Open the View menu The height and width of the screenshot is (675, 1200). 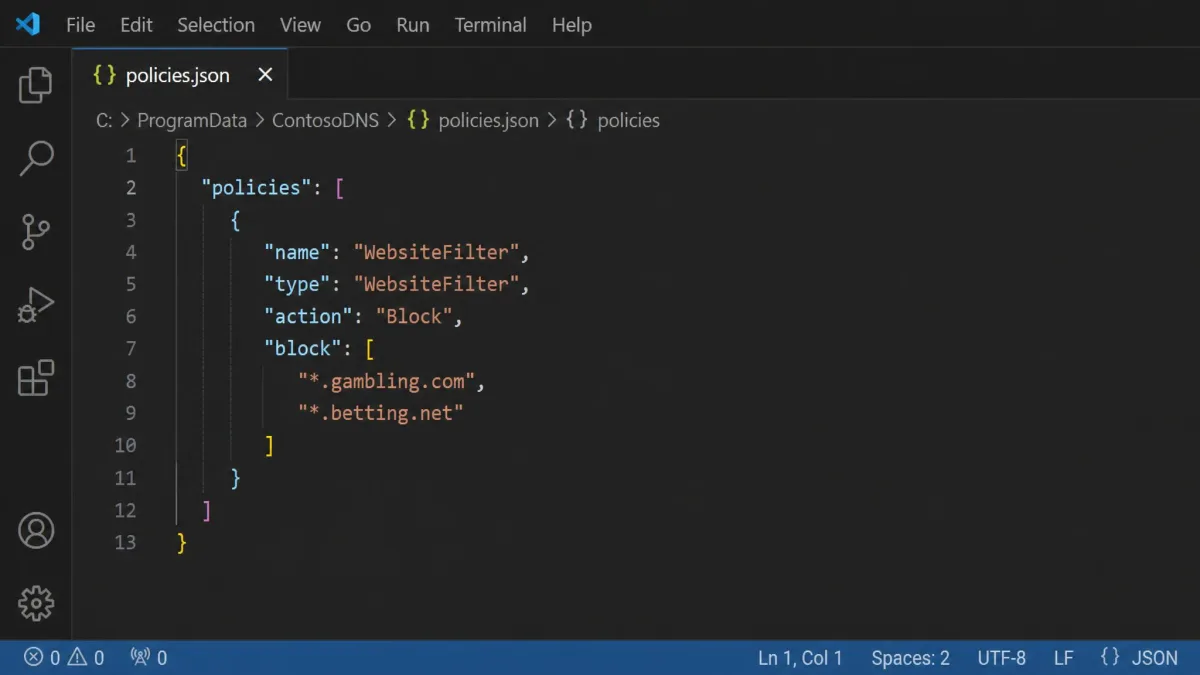pos(300,25)
